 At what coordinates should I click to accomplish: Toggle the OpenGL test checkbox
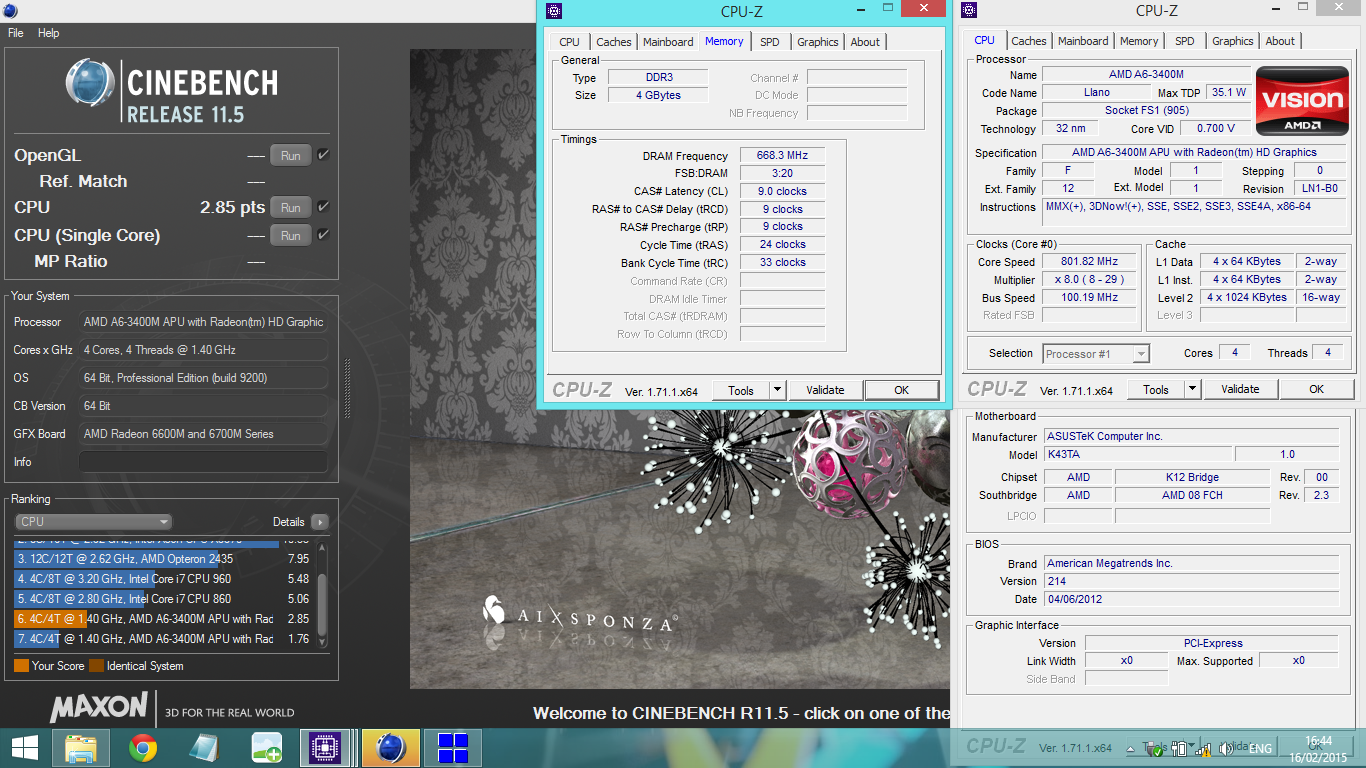pyautogui.click(x=323, y=155)
